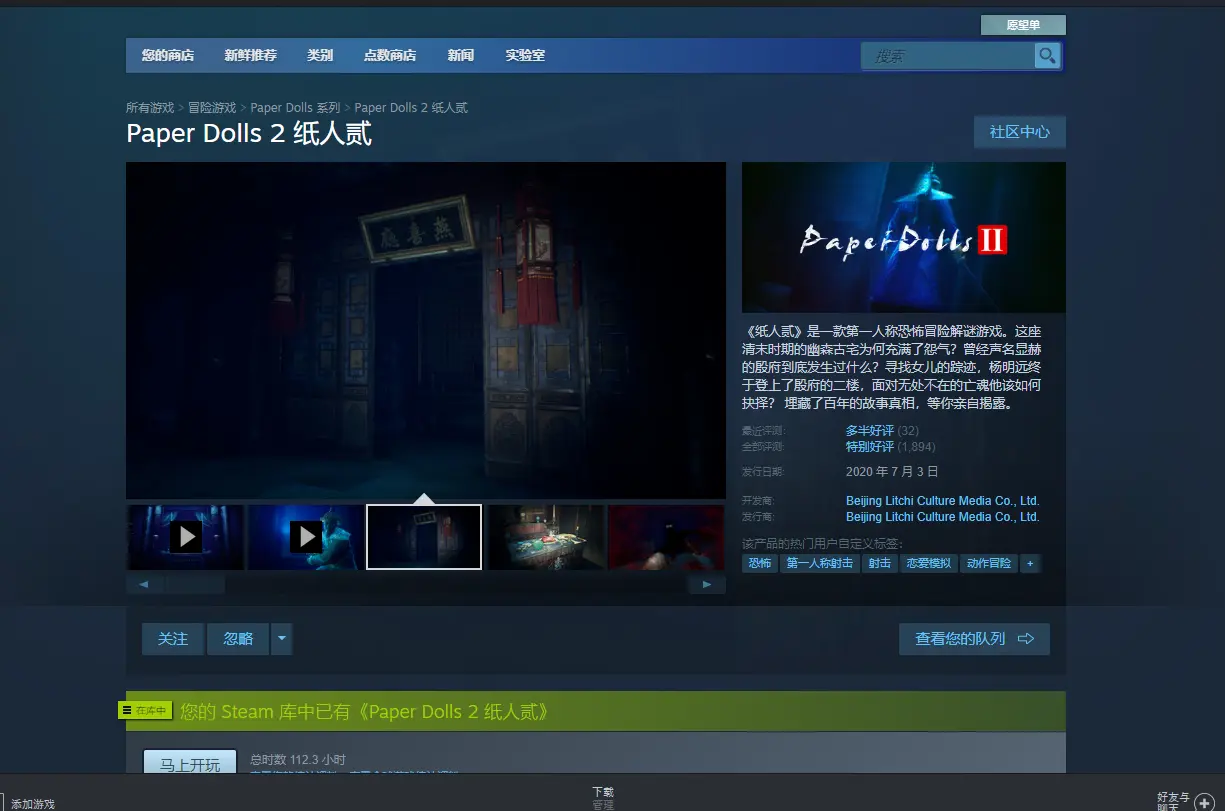Select the 恐怖 tag
The width and height of the screenshot is (1225, 811).
tap(760, 564)
